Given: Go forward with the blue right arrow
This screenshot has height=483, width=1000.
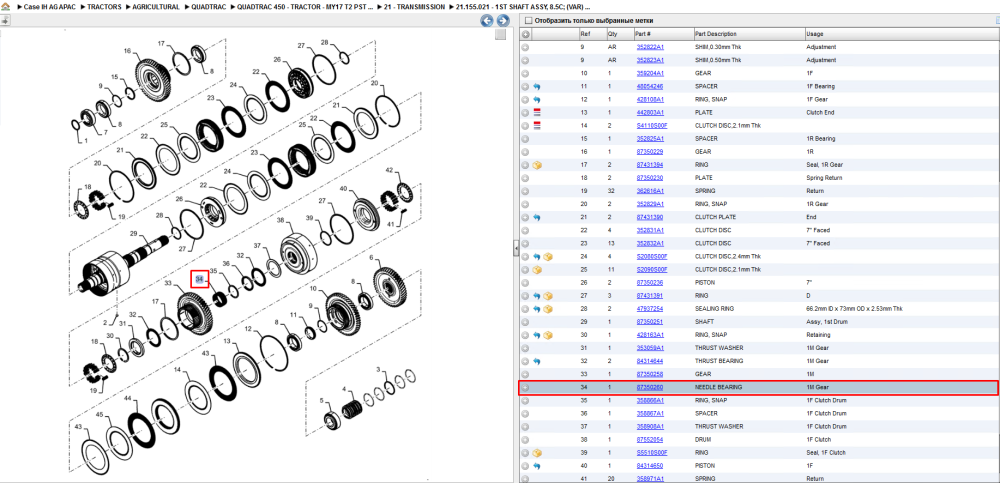Looking at the screenshot, I should pos(503,20).
